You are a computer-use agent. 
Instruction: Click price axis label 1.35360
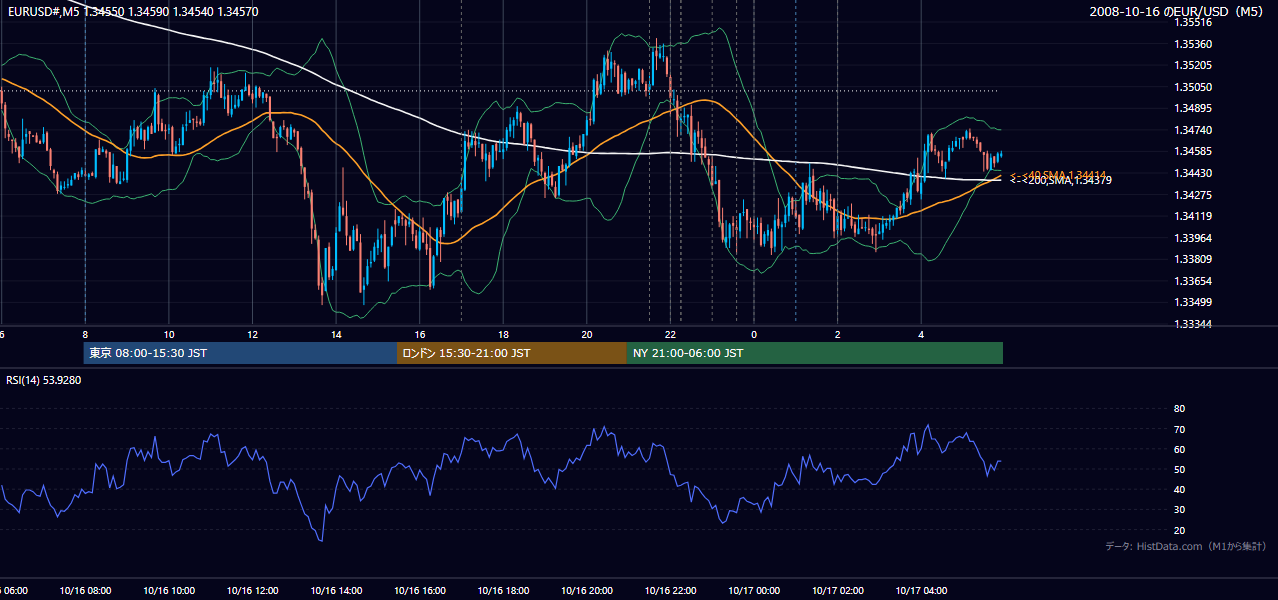point(1192,44)
